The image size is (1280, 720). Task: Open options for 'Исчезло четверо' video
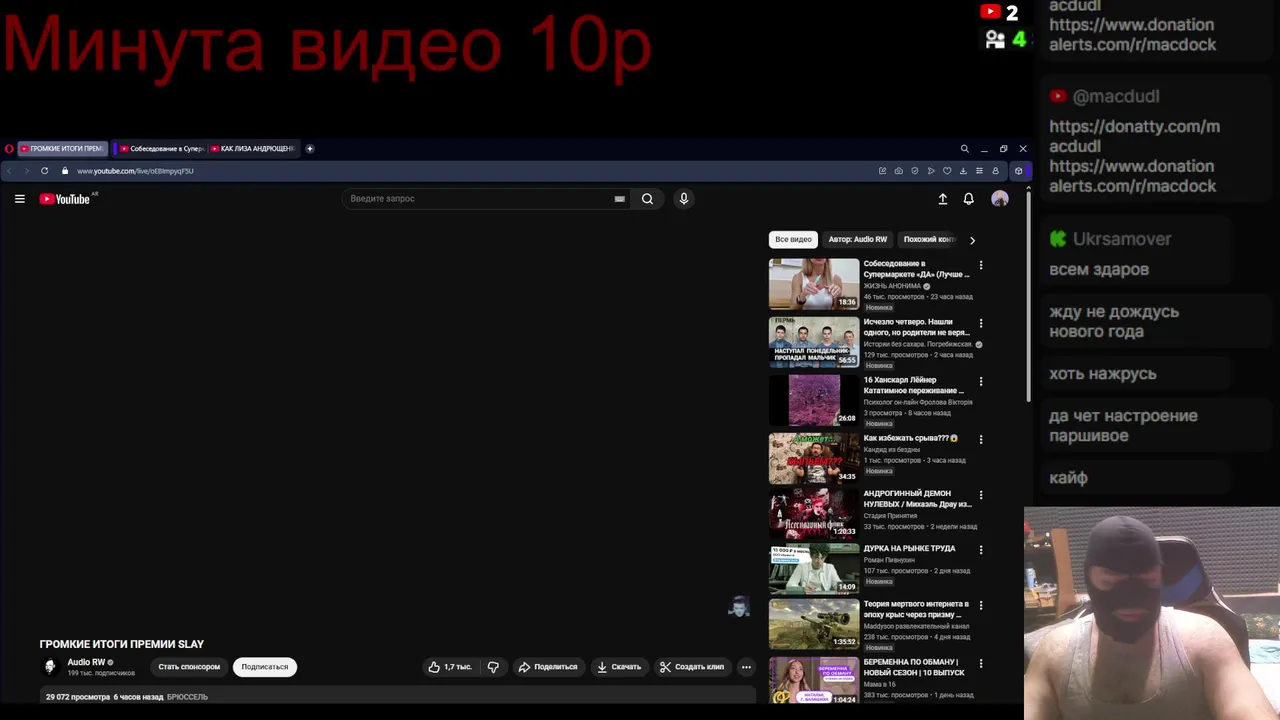pos(980,323)
